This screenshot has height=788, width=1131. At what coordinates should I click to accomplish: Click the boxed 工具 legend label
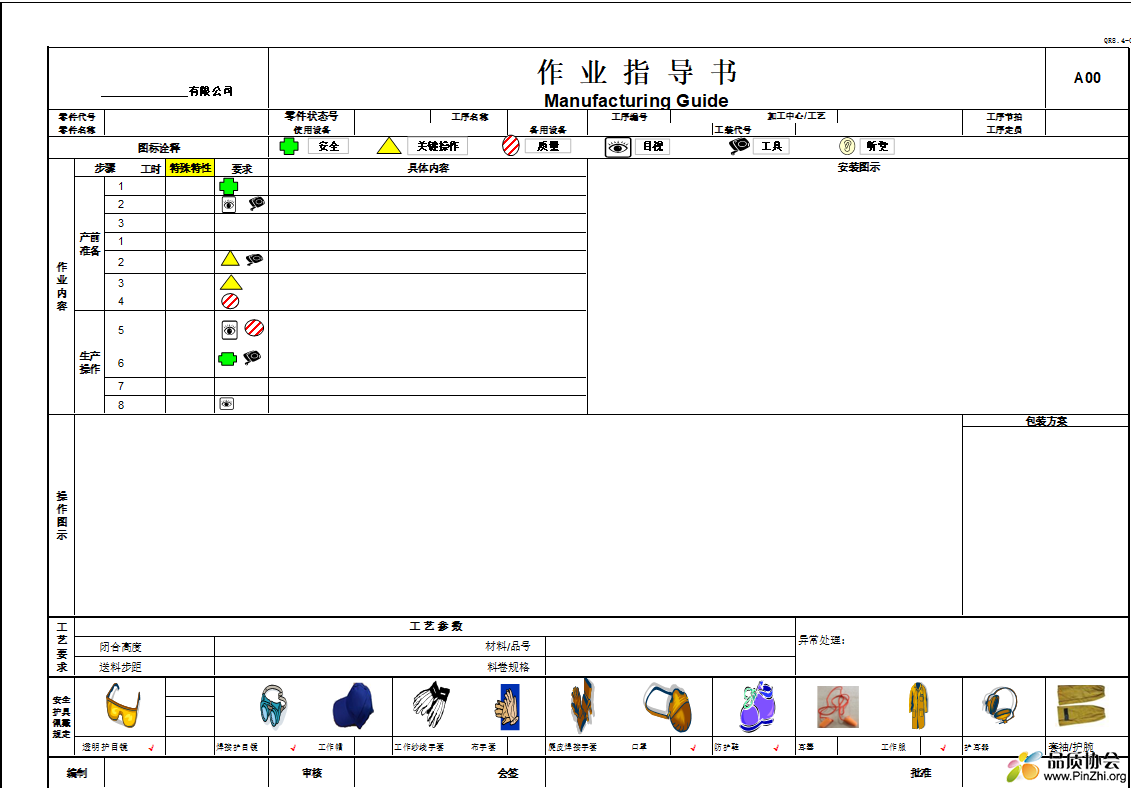(x=771, y=146)
